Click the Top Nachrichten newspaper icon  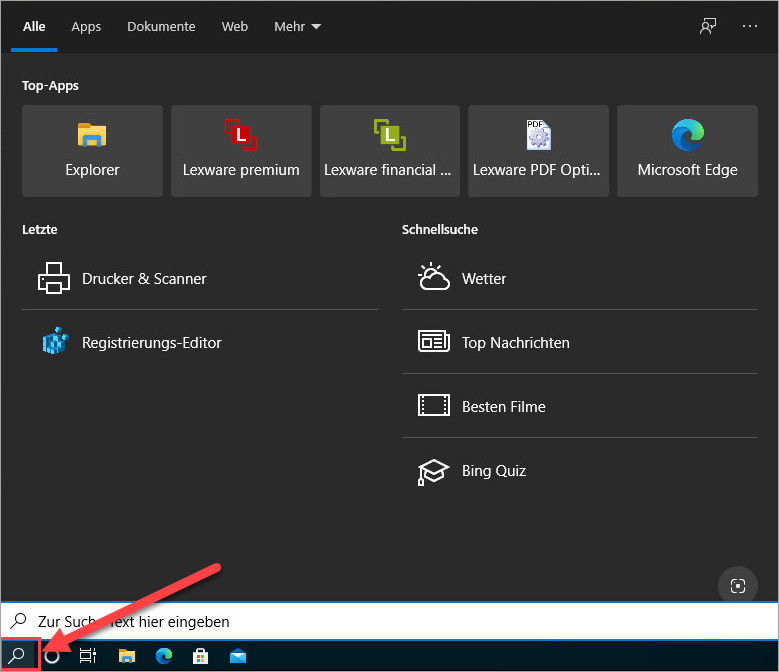433,341
